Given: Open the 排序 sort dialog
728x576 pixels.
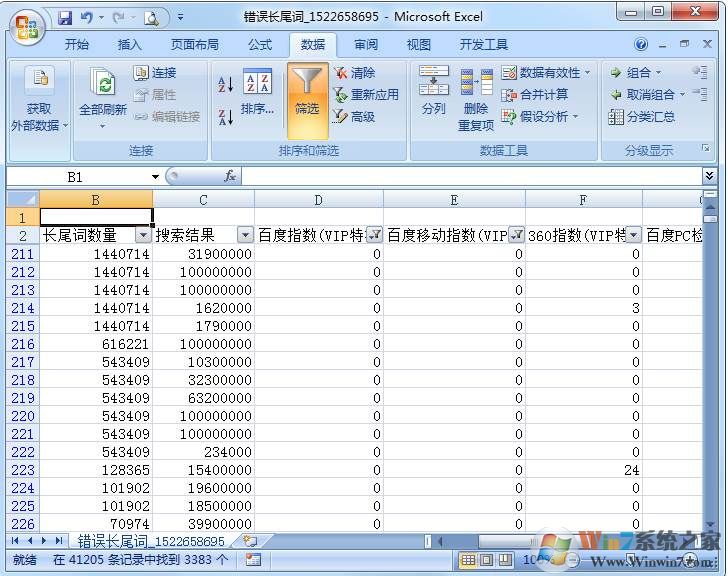Looking at the screenshot, I should [257, 94].
